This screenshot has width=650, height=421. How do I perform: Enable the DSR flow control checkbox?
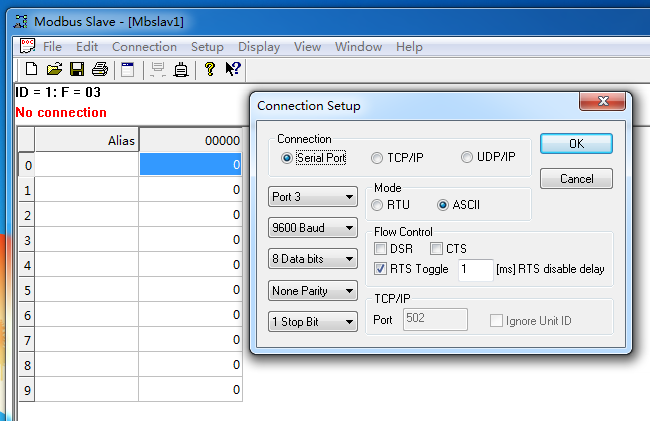coord(380,249)
